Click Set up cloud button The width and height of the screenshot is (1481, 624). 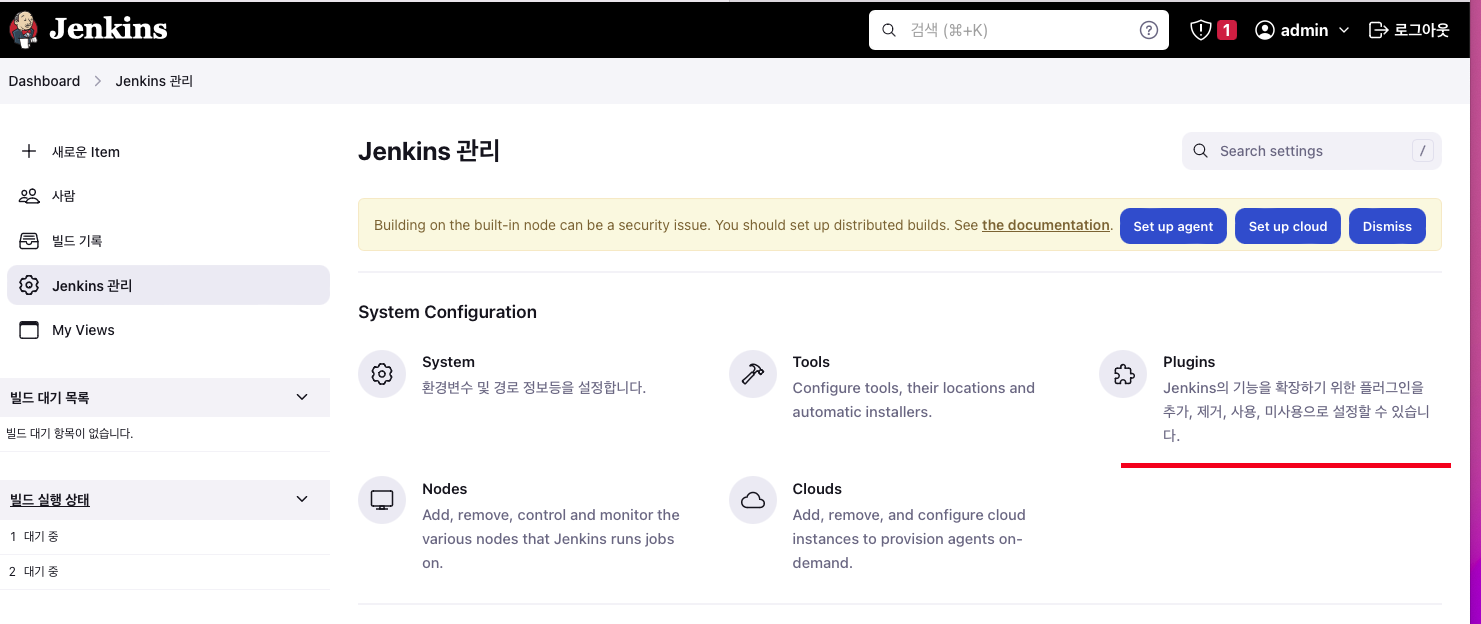pyautogui.click(x=1288, y=226)
